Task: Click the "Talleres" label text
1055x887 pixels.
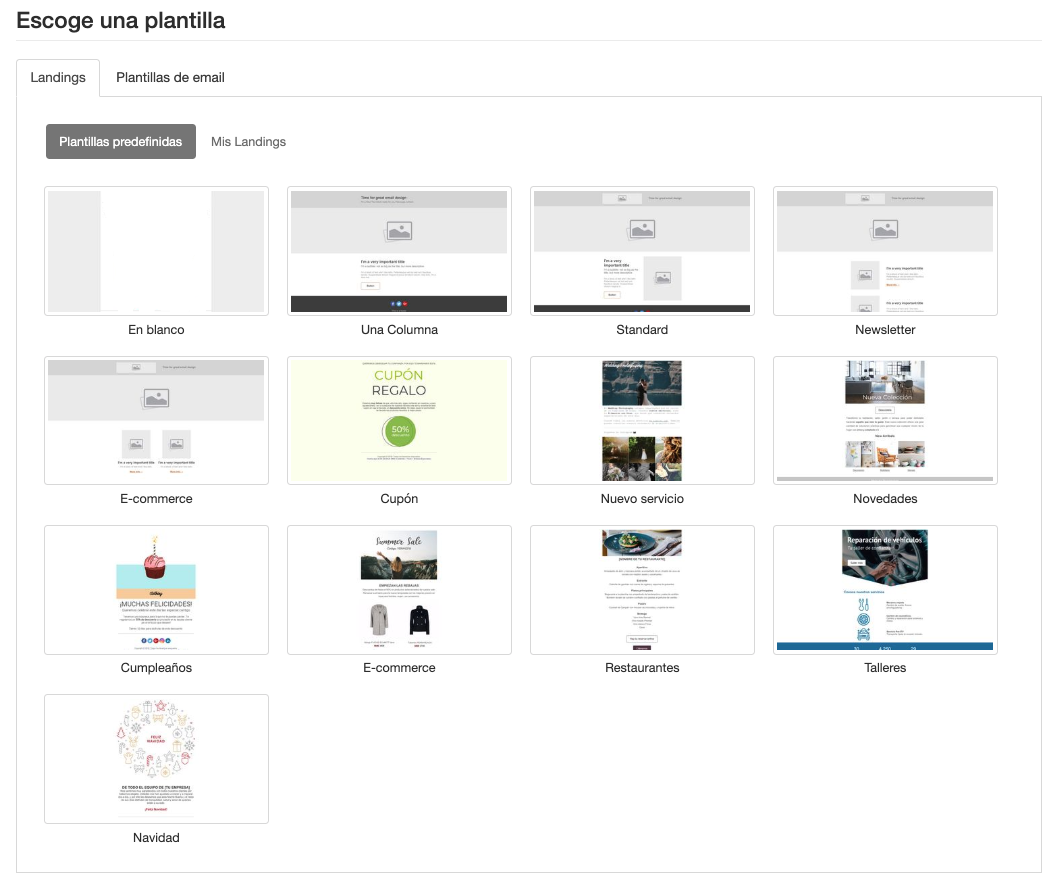Action: tap(885, 667)
